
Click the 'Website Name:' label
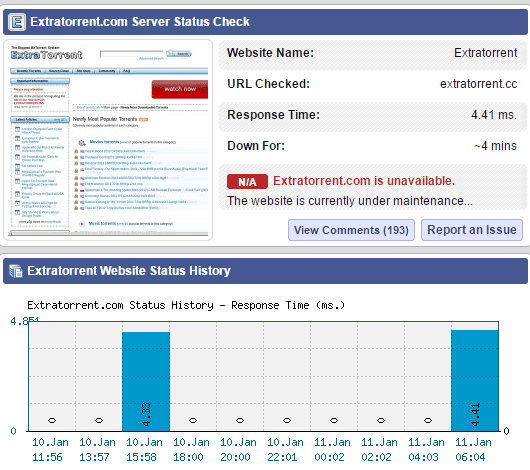[270, 53]
